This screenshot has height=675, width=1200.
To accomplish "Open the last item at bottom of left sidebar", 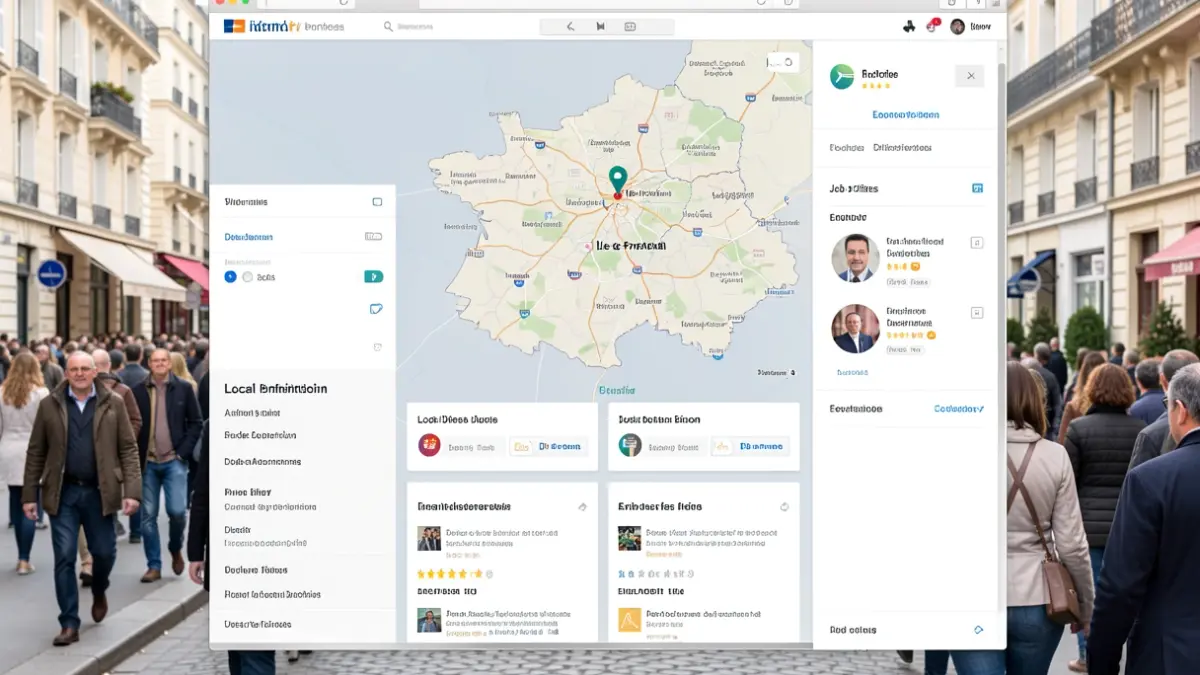I will point(257,624).
